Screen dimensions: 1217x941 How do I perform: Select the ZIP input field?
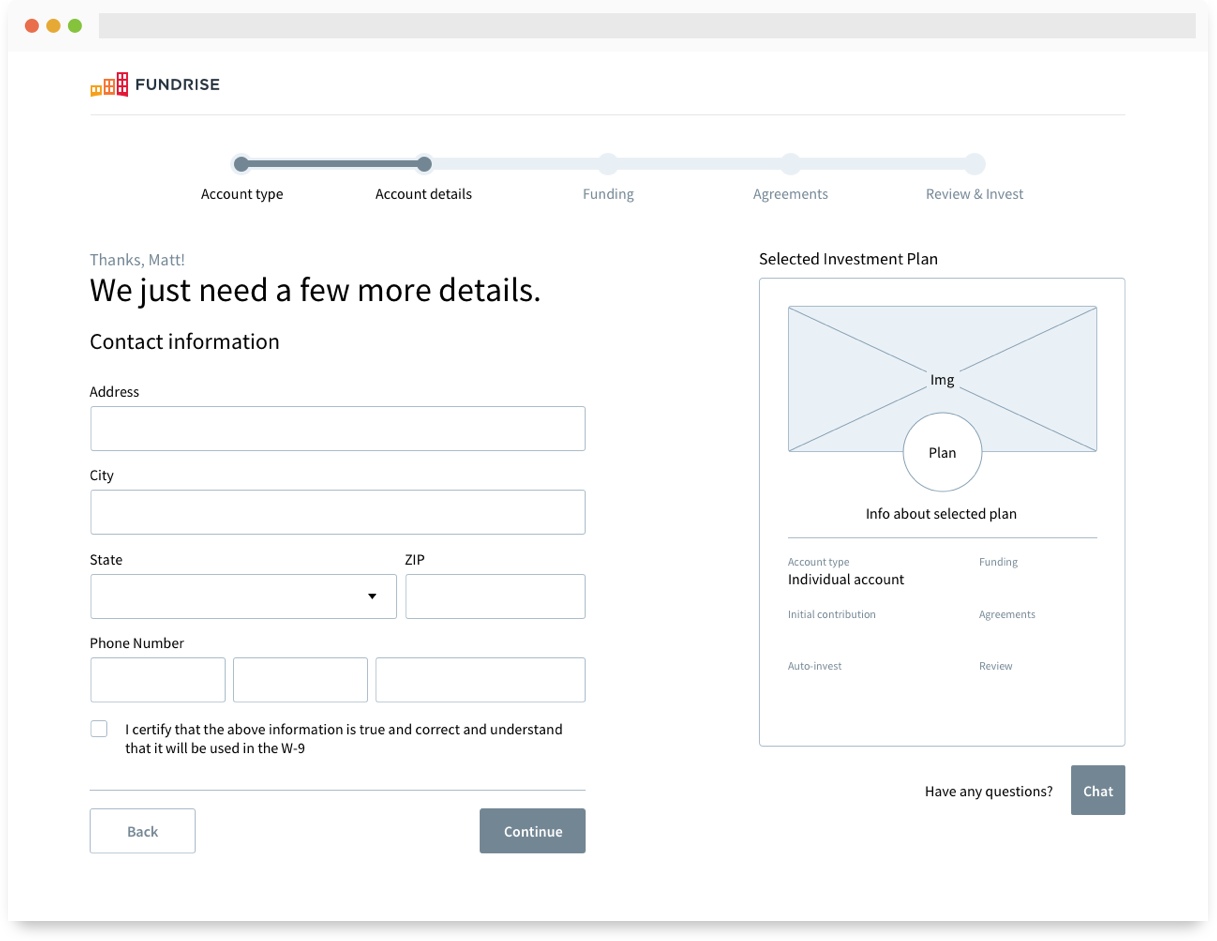(495, 597)
